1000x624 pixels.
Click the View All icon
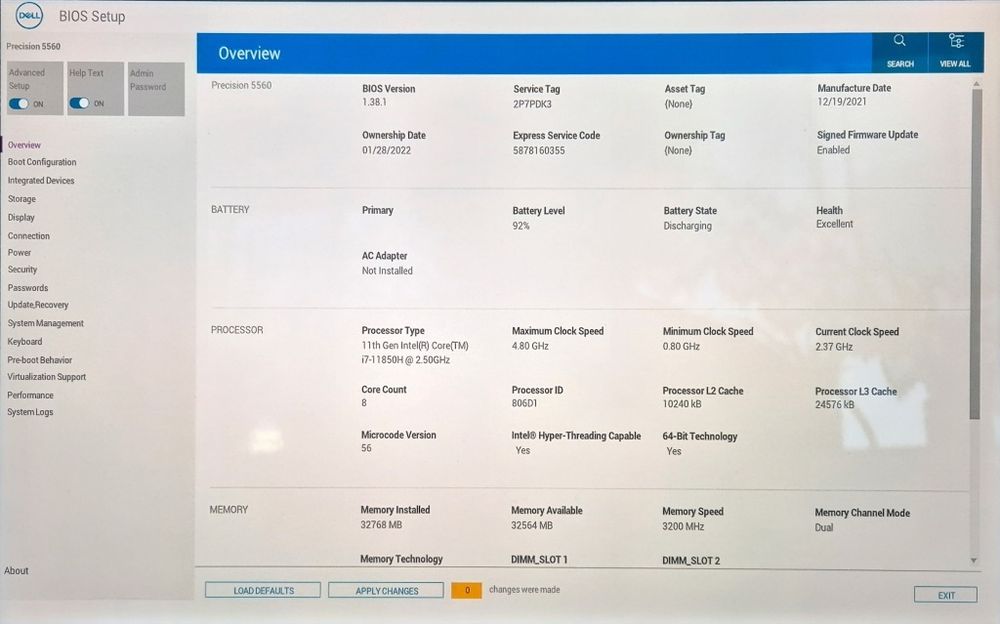(x=955, y=41)
